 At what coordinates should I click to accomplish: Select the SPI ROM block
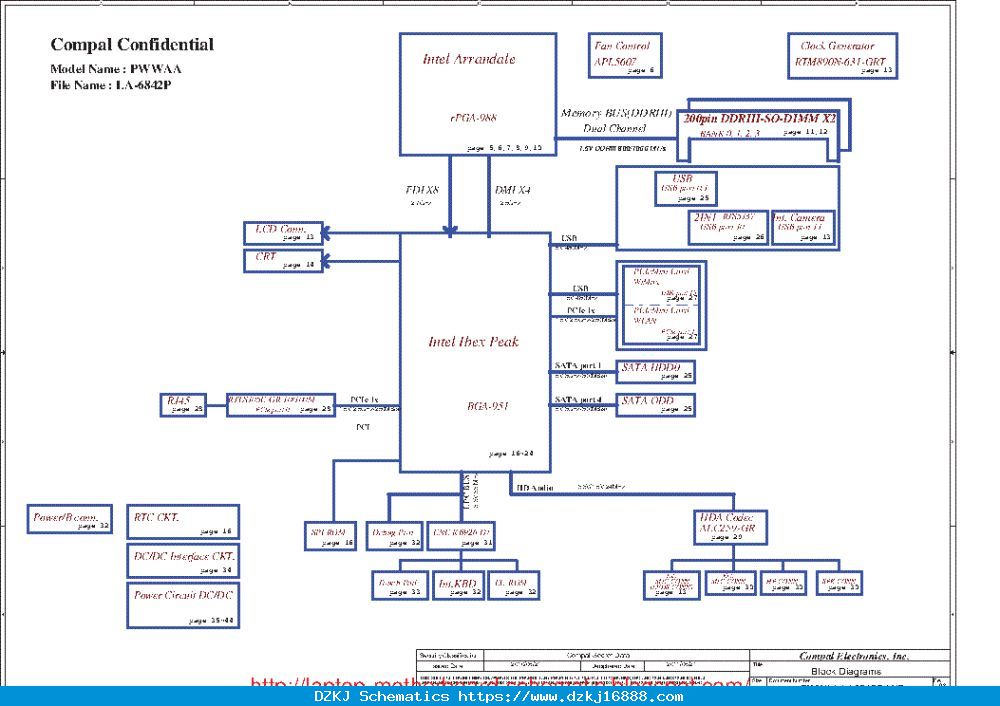click(330, 536)
